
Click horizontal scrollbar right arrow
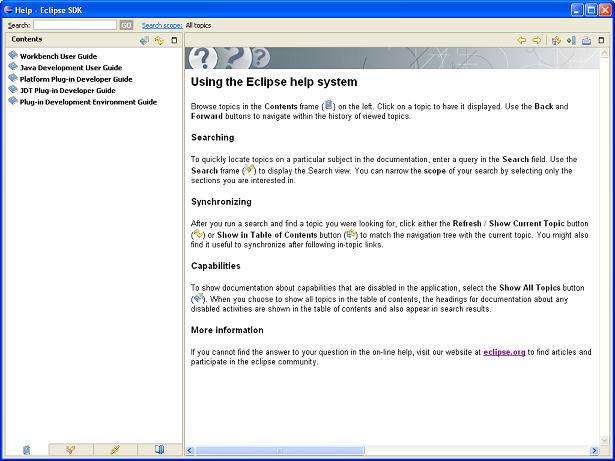tap(594, 450)
